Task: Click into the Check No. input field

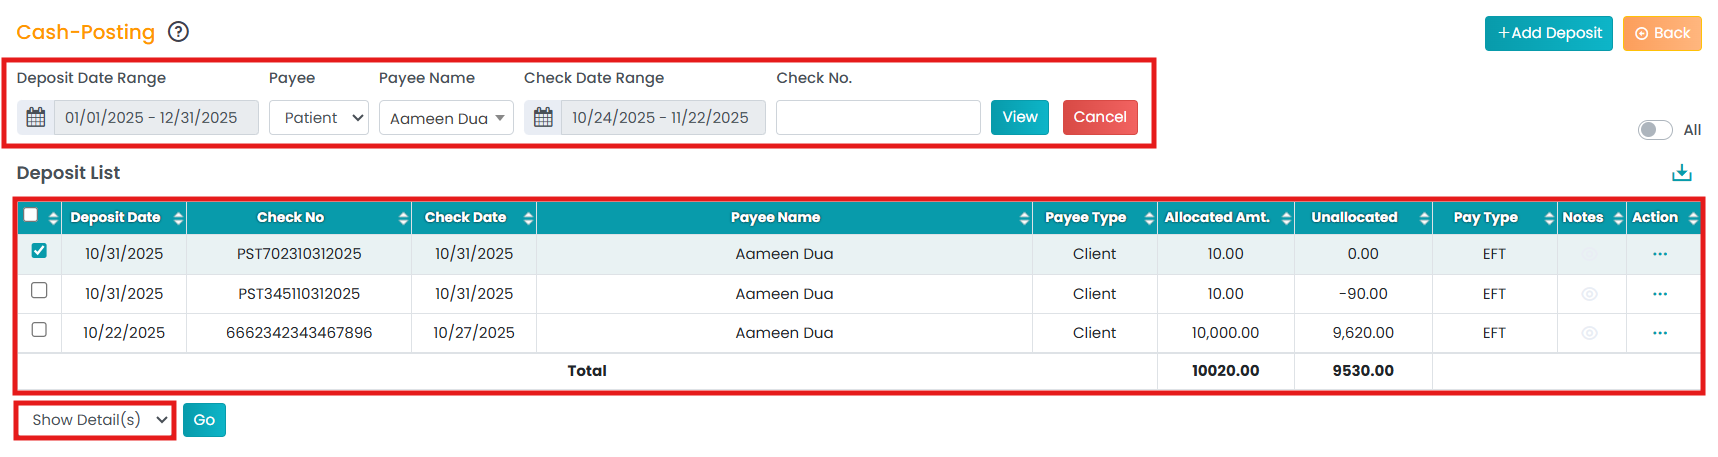Action: [x=878, y=117]
